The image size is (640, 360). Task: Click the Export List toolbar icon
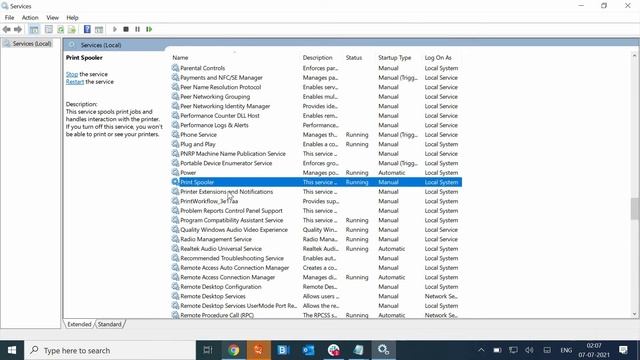72,29
